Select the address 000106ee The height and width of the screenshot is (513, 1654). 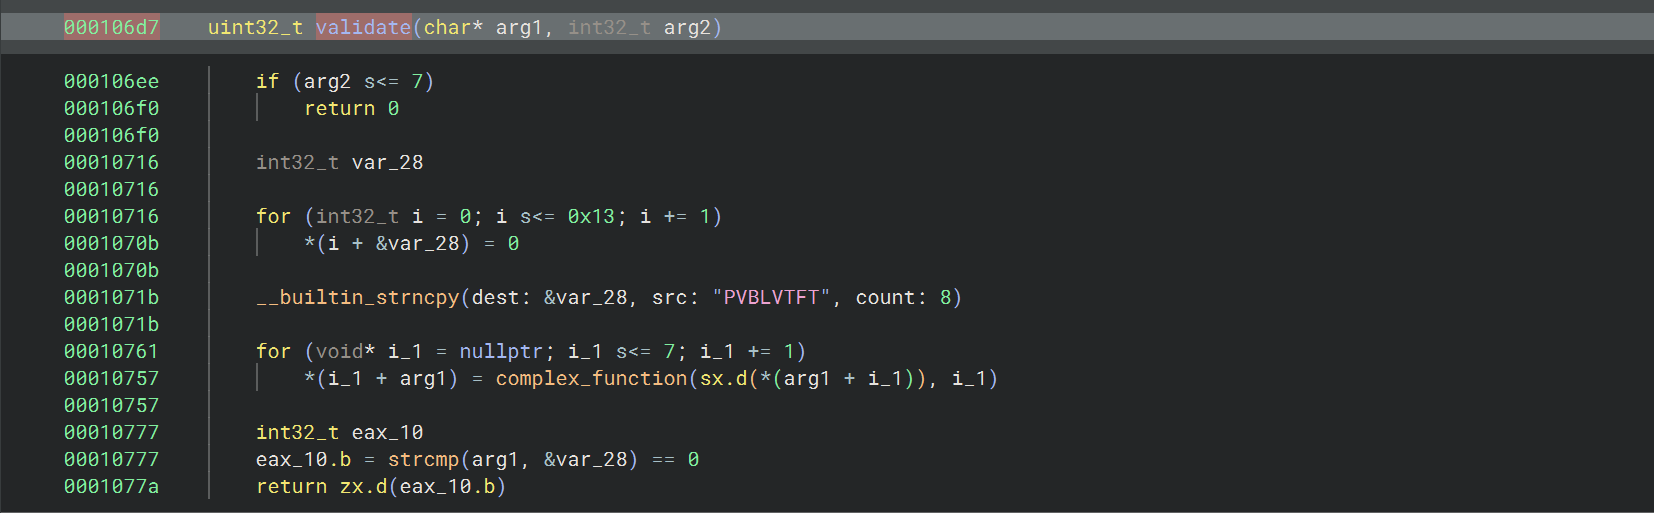pyautogui.click(x=111, y=81)
